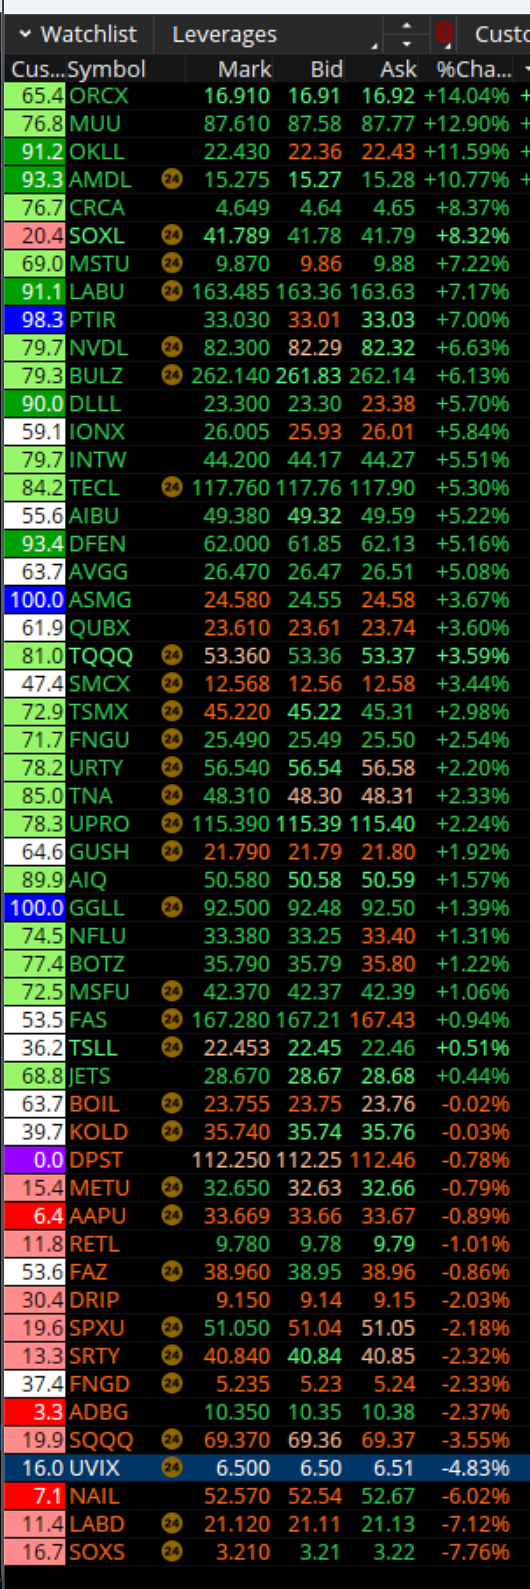Select the PTIR symbol

93,320
